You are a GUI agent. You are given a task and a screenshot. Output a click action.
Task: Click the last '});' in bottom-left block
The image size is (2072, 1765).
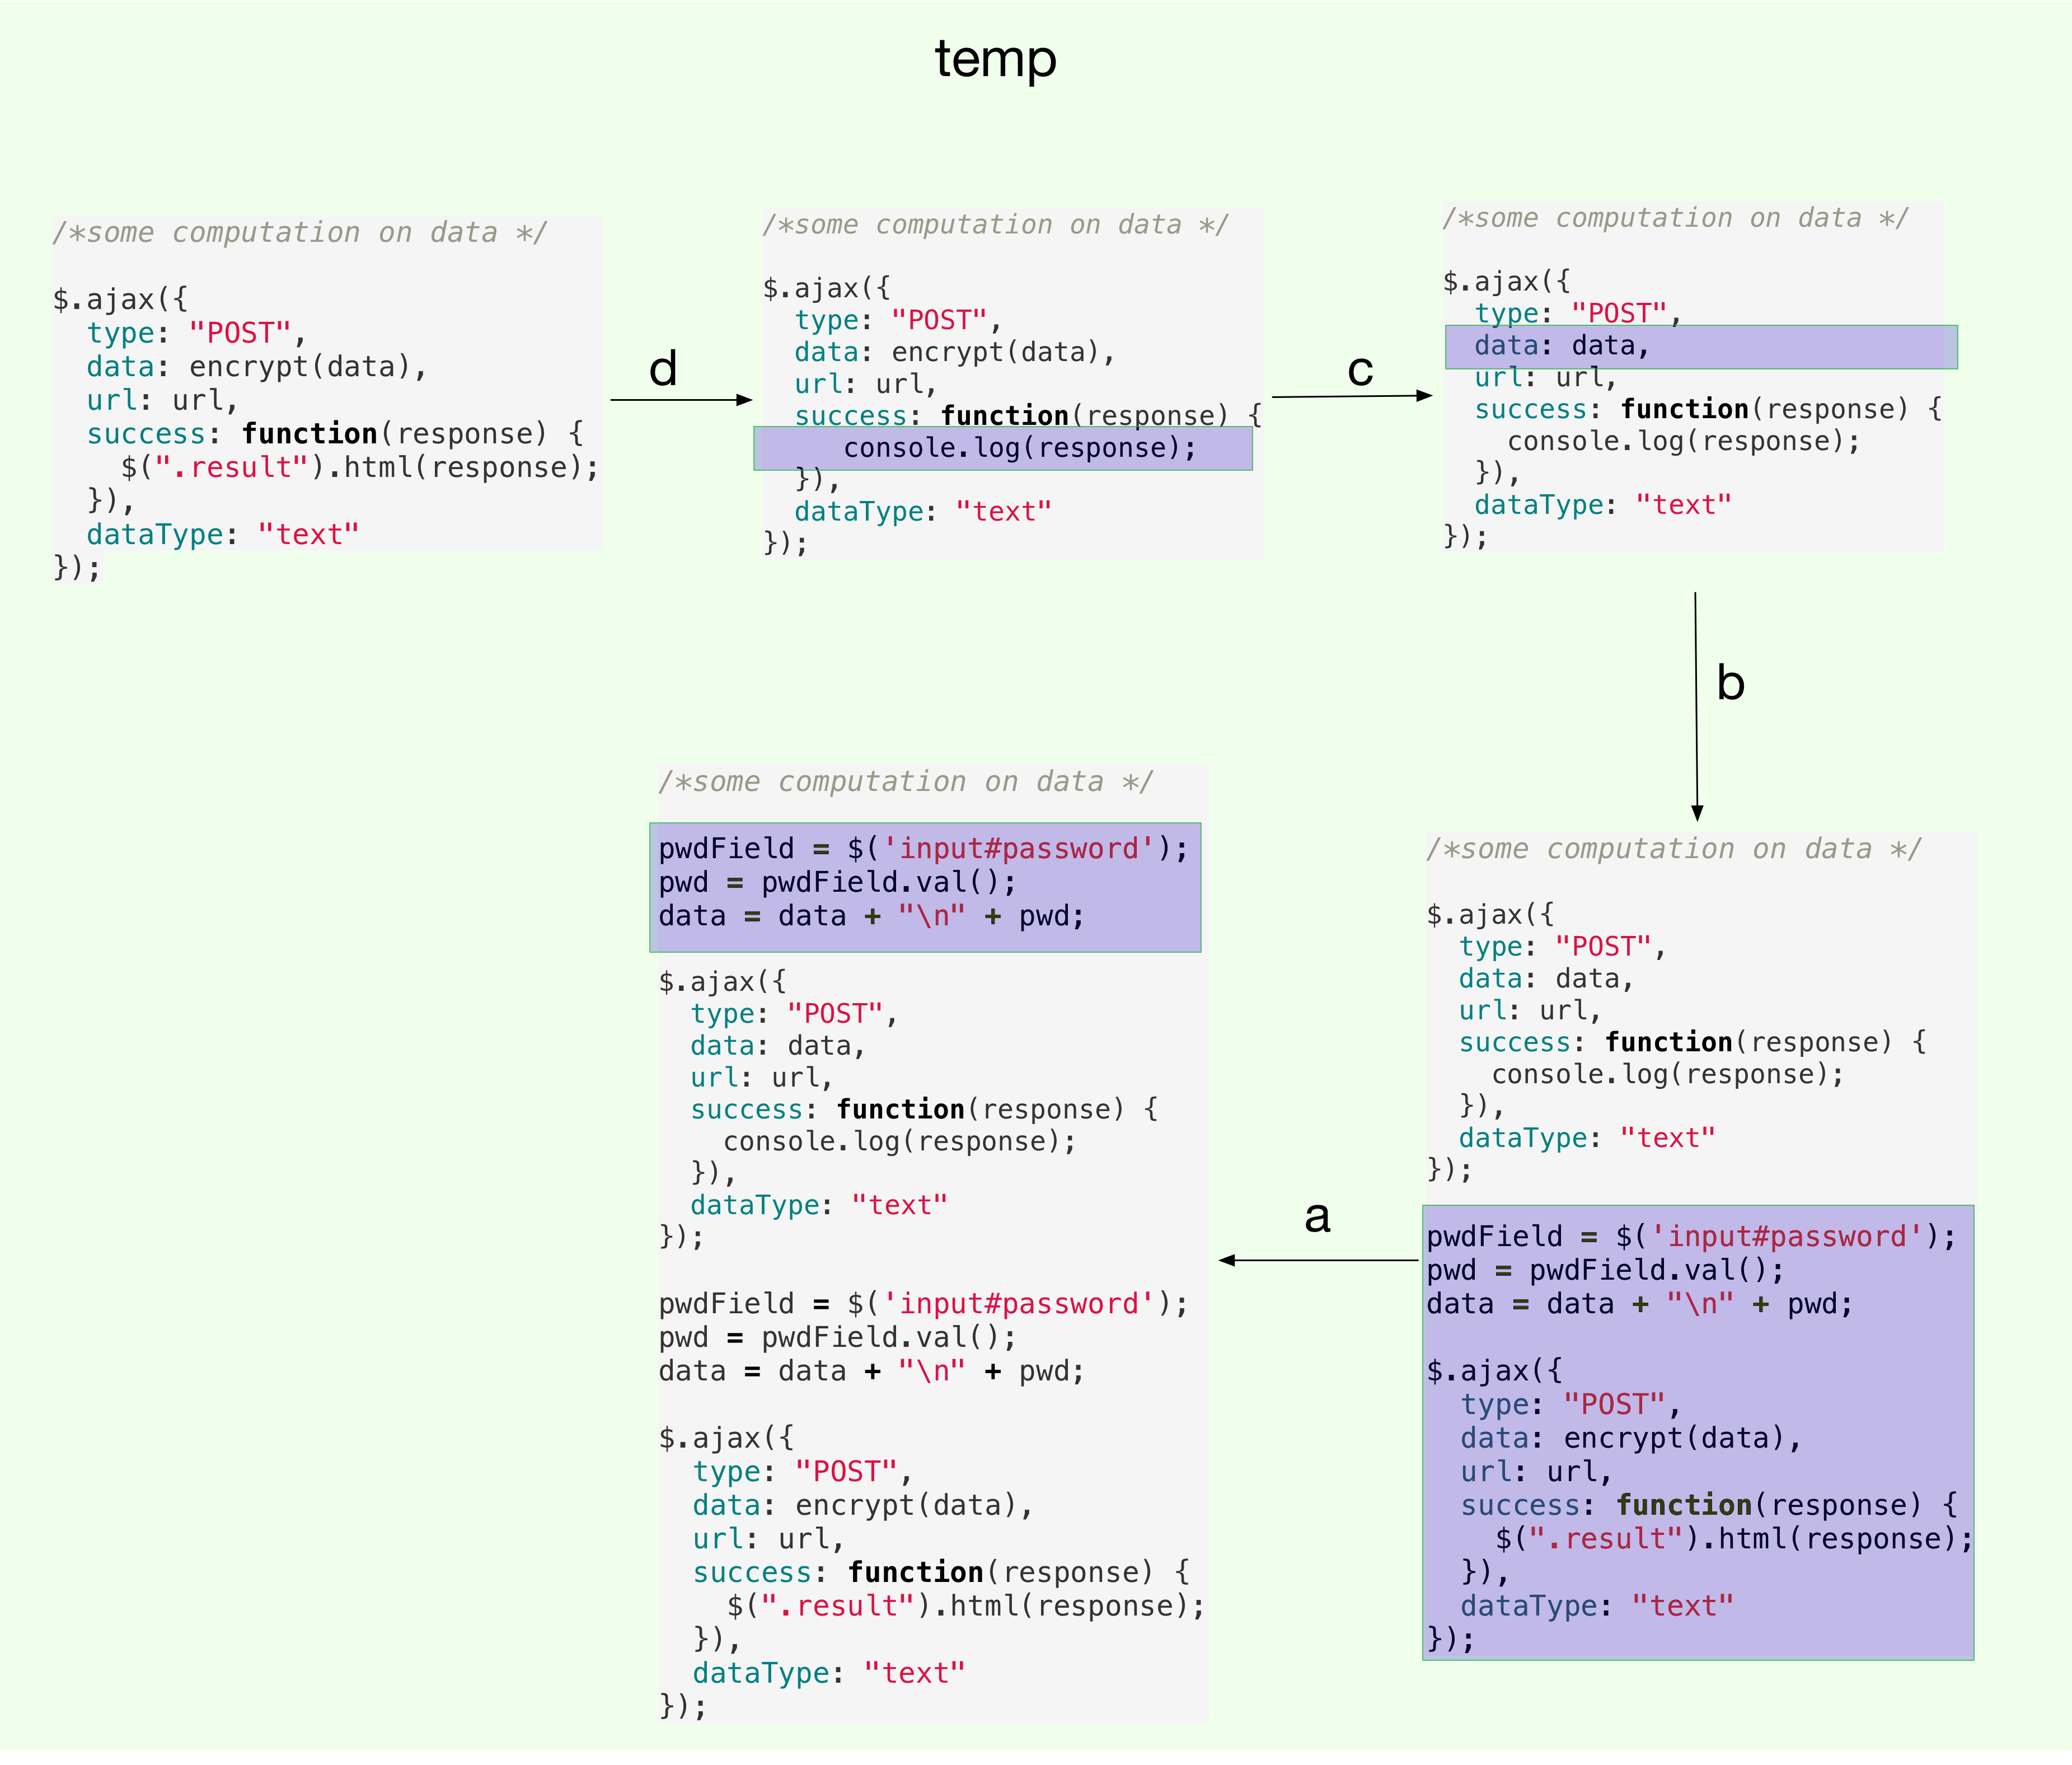tap(683, 1706)
